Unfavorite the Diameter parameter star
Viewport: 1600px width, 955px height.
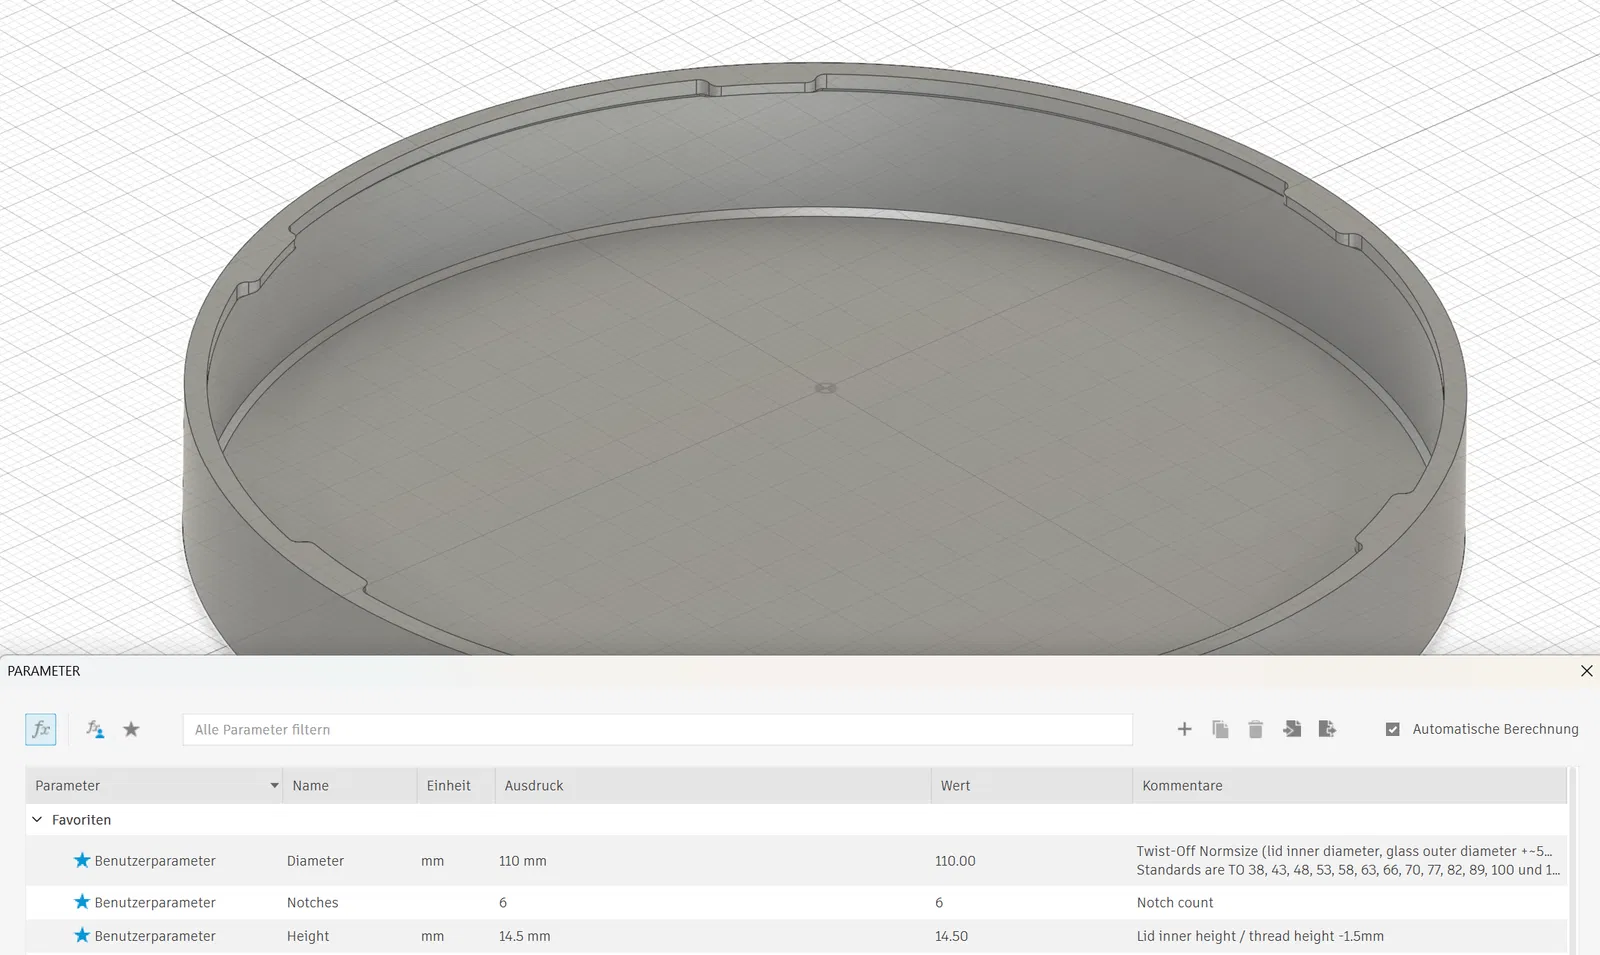point(82,860)
